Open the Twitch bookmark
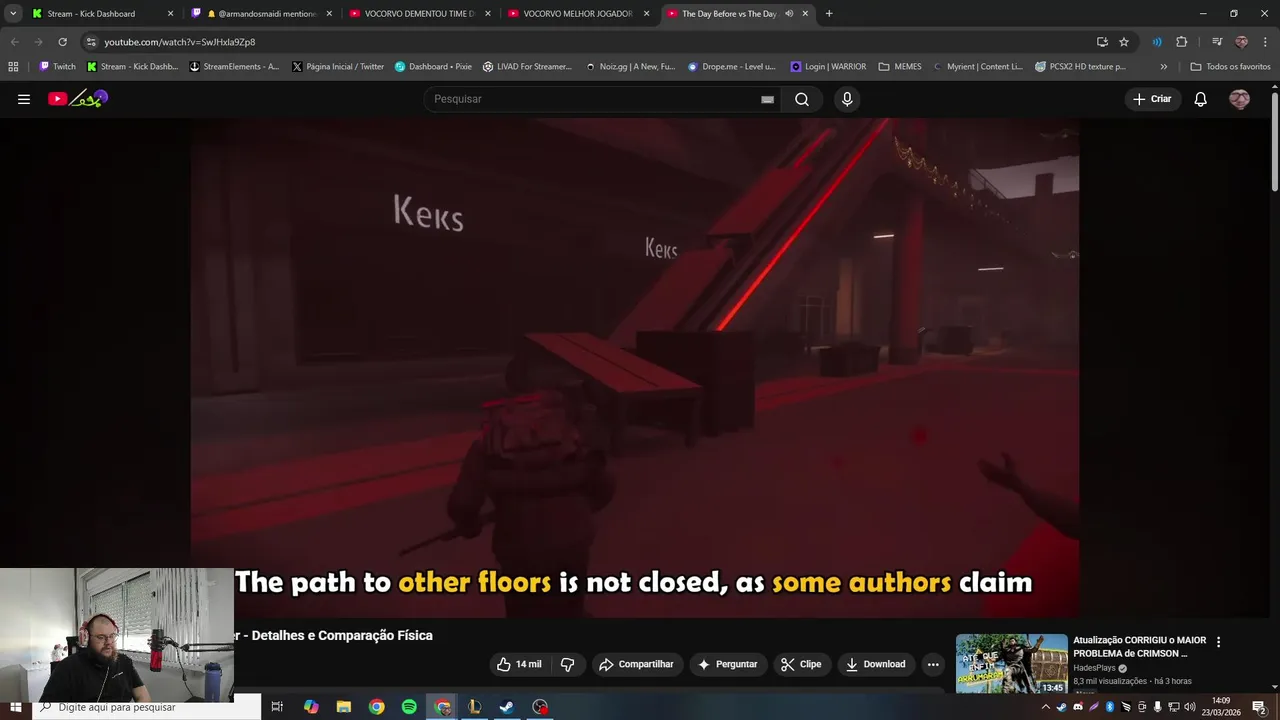The image size is (1280, 720). coord(57,67)
